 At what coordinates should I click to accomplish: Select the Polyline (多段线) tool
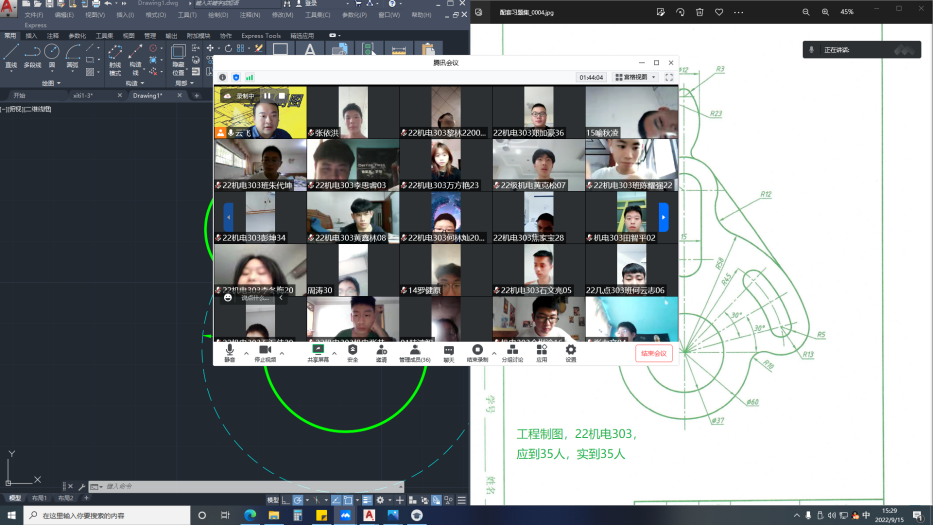click(32, 56)
